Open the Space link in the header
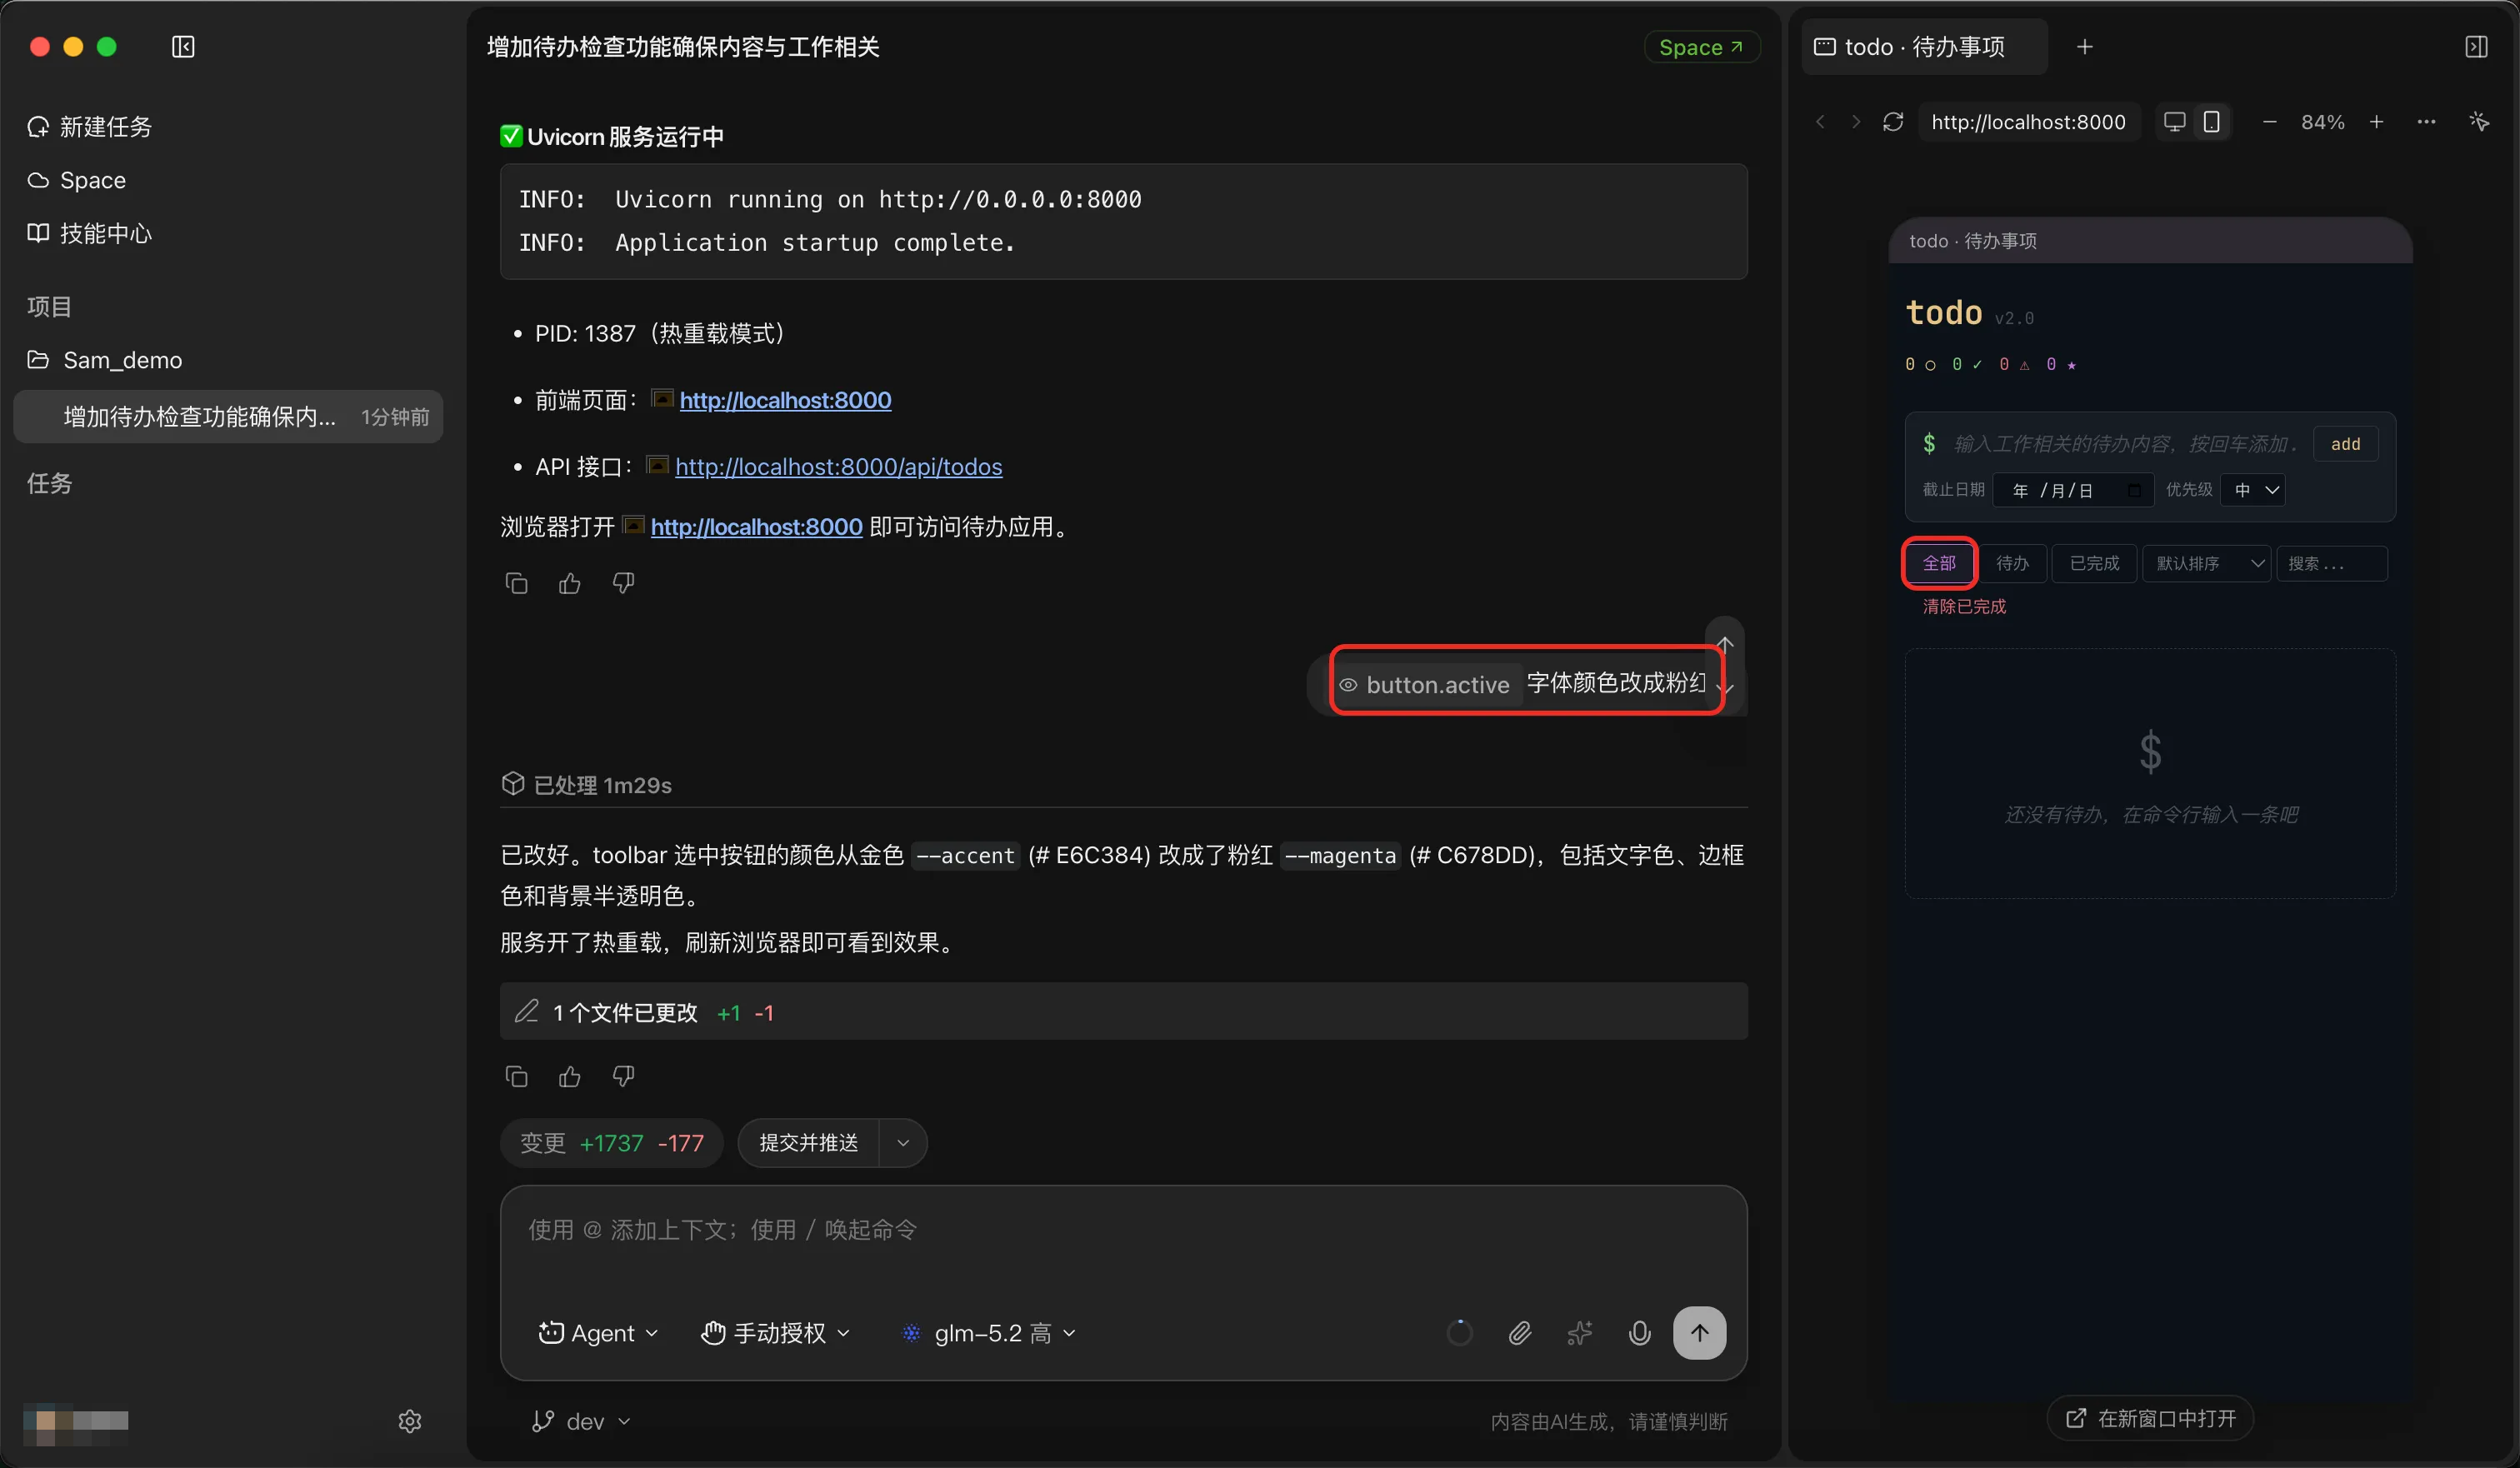Image resolution: width=2520 pixels, height=1468 pixels. pos(1701,47)
